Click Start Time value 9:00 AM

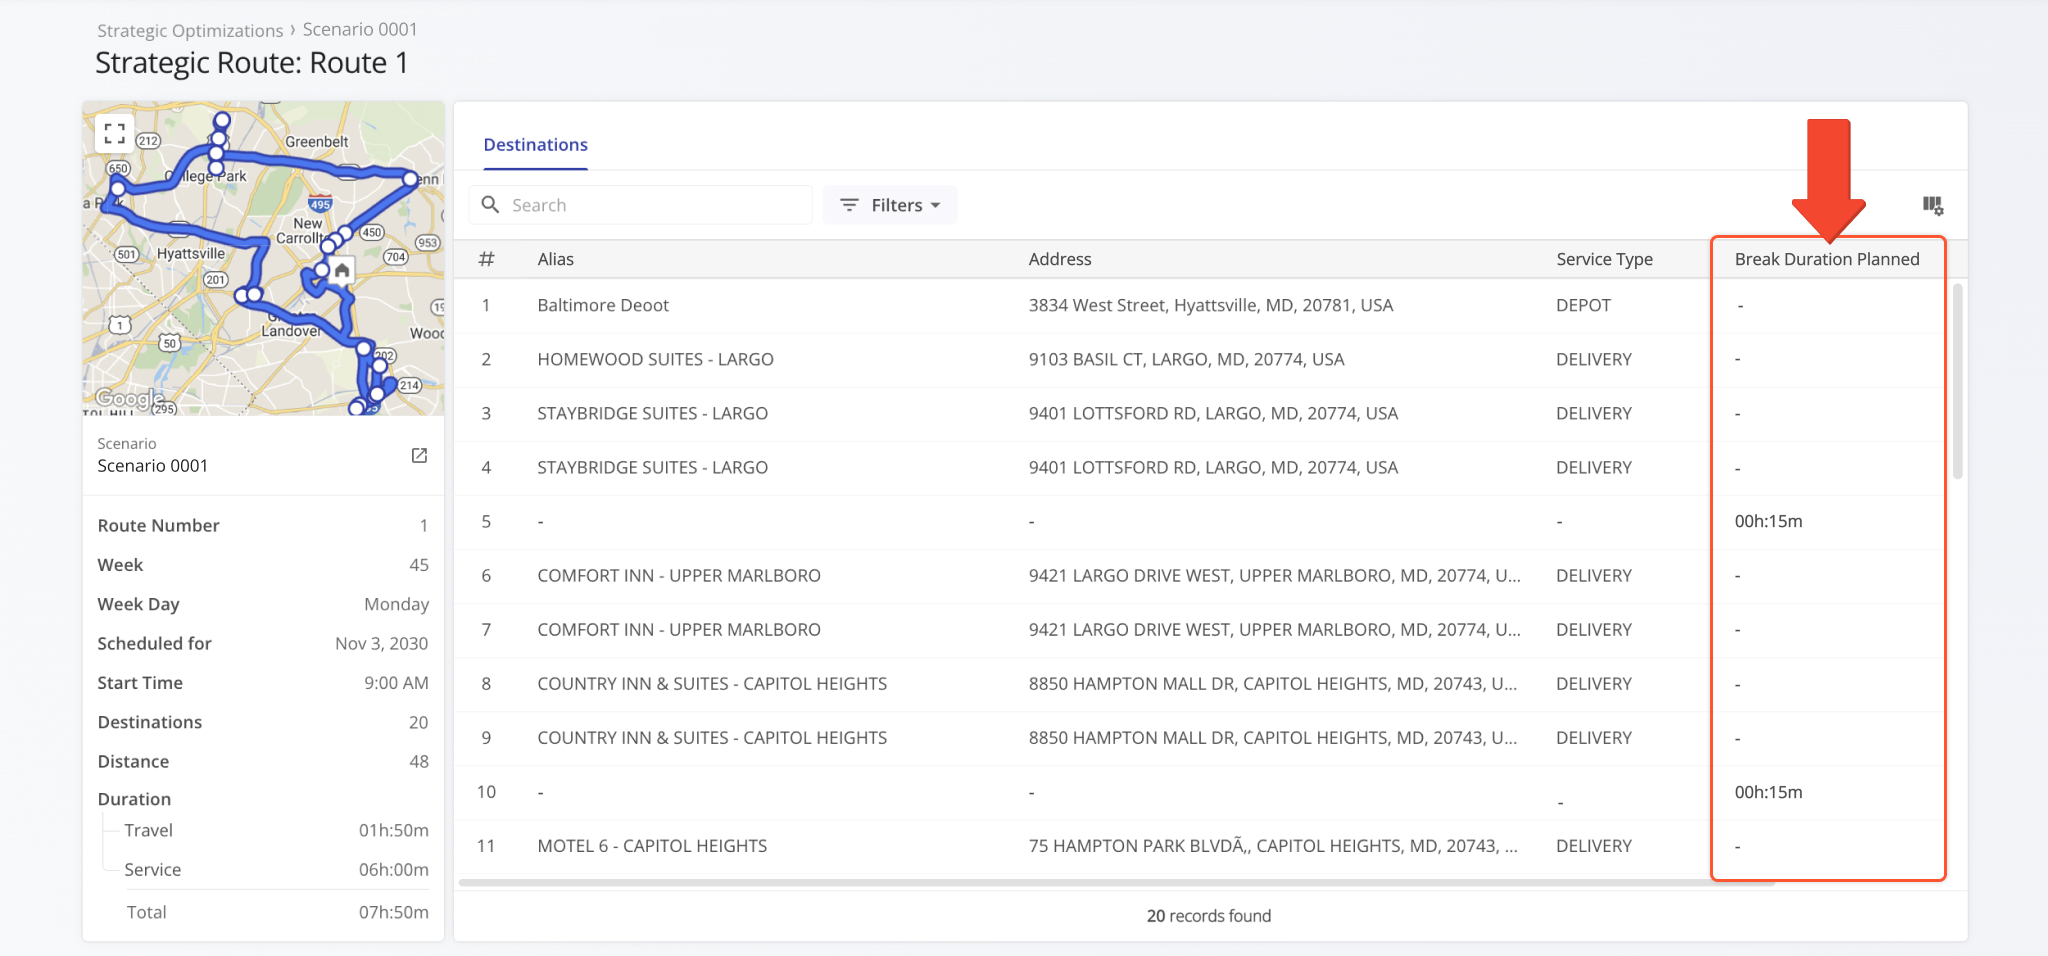click(396, 683)
